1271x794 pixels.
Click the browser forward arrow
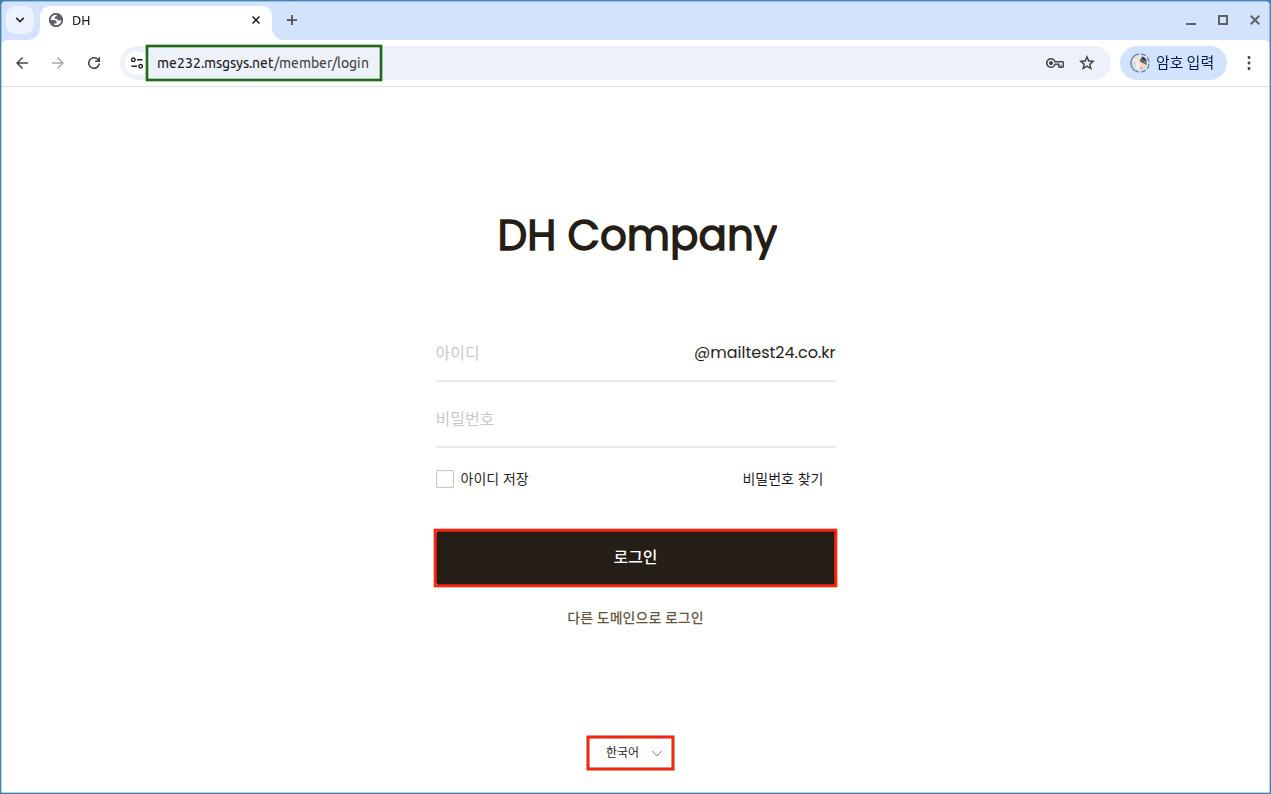click(x=58, y=63)
